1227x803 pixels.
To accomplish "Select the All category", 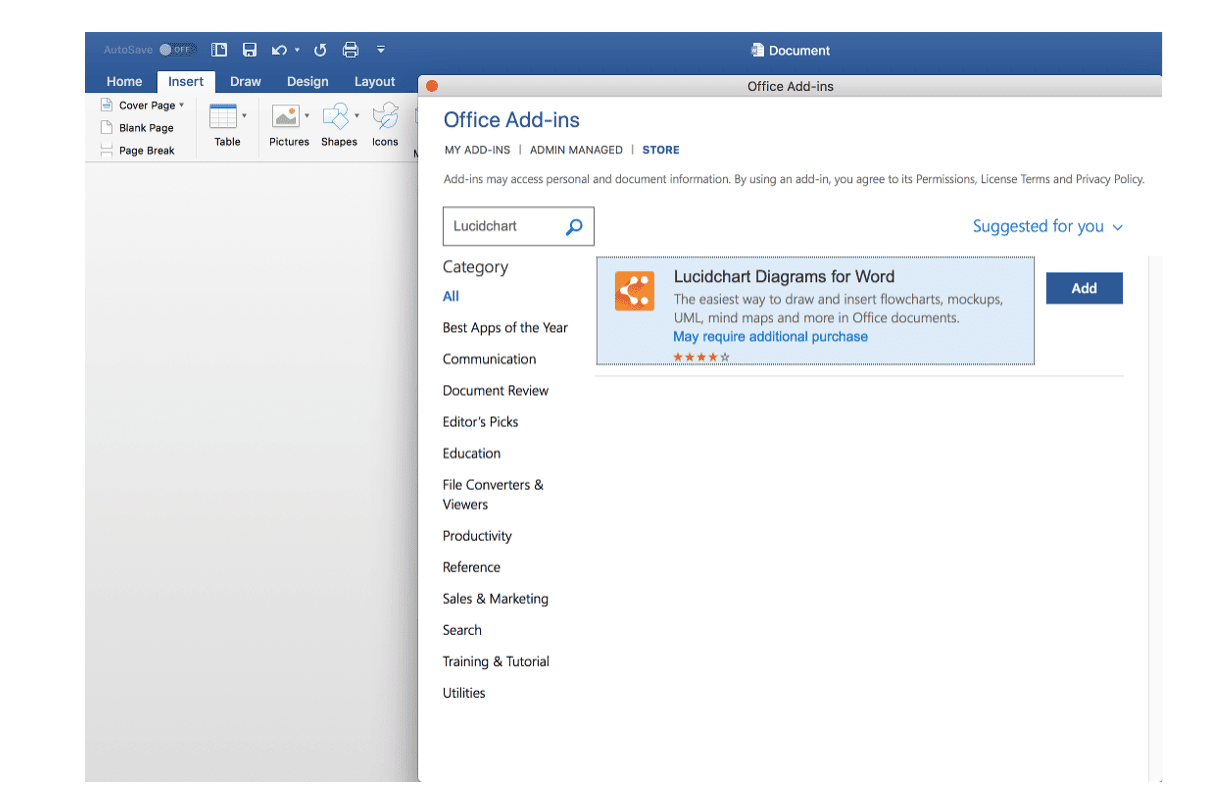I will (451, 296).
